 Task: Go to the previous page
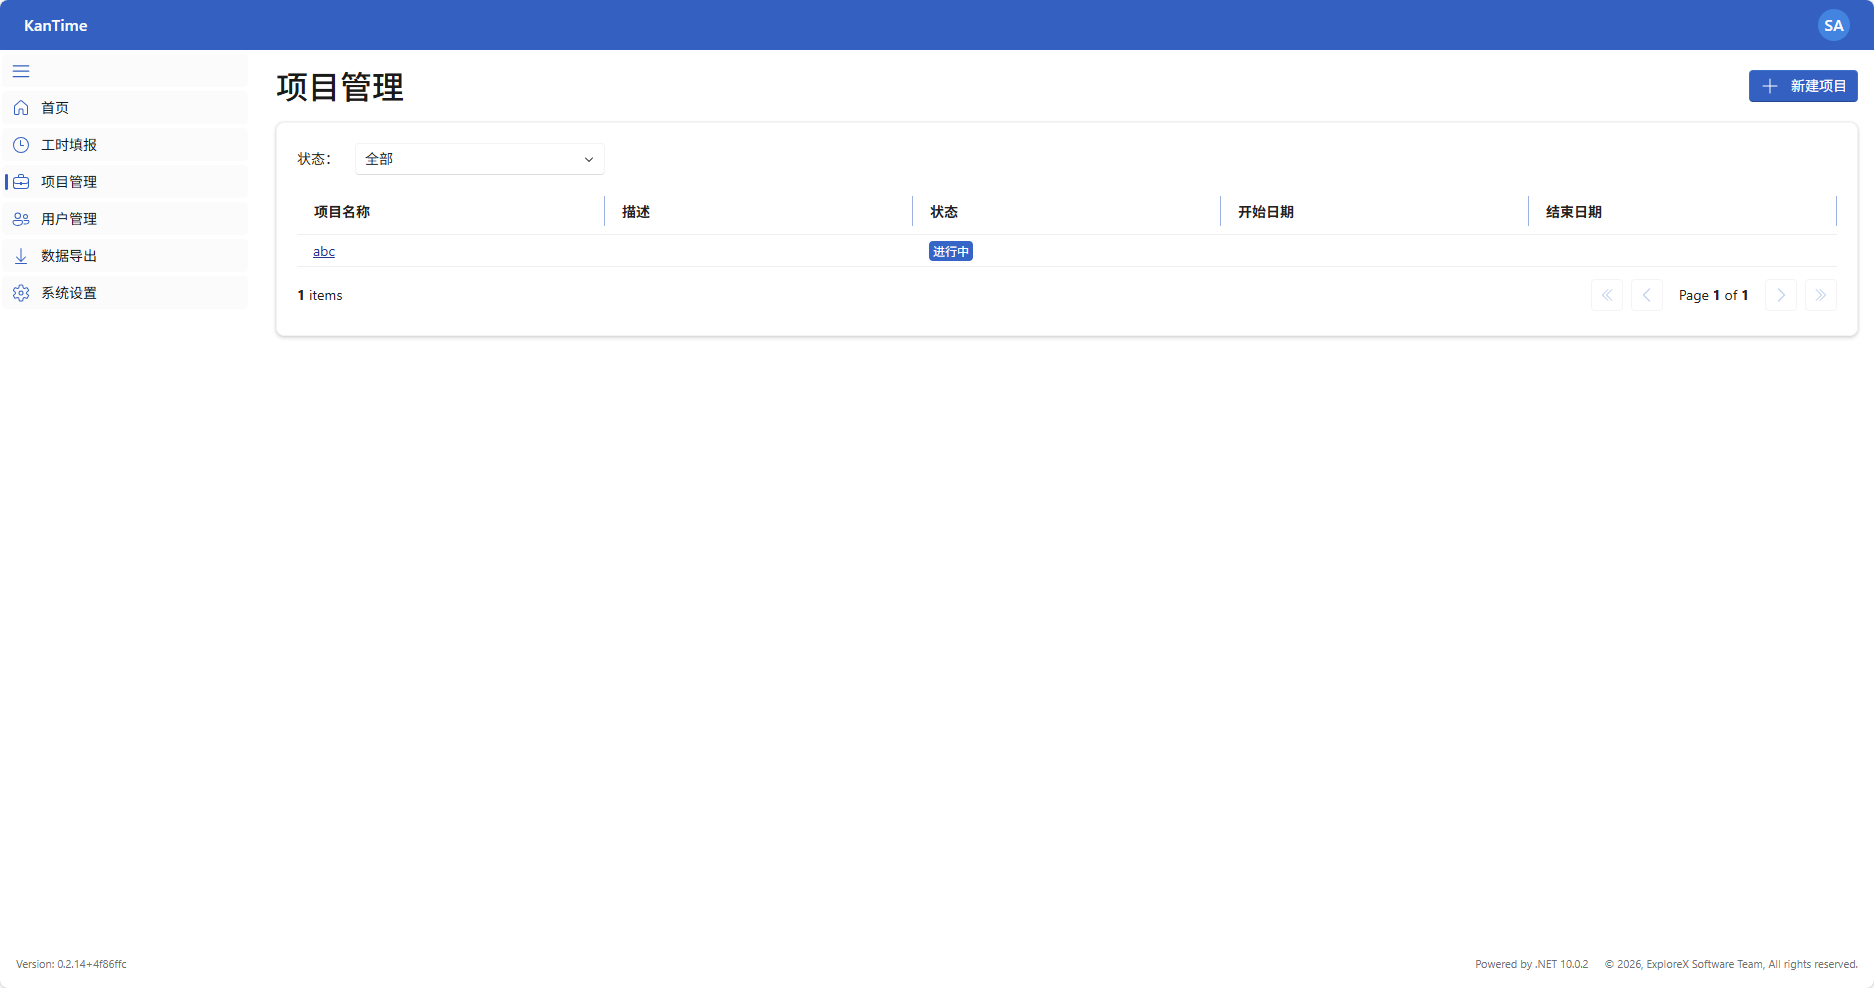(1646, 295)
